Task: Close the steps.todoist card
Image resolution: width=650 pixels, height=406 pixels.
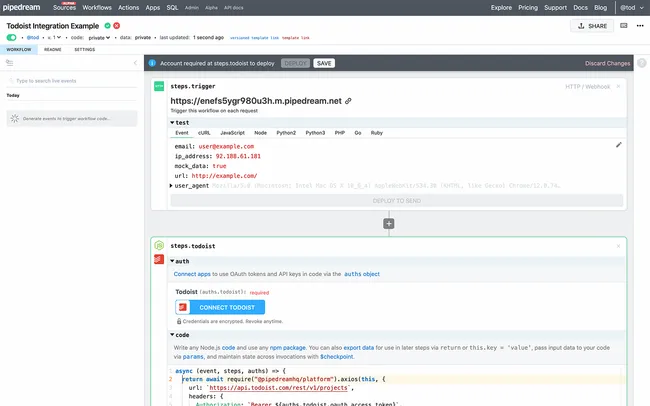Action: point(618,246)
